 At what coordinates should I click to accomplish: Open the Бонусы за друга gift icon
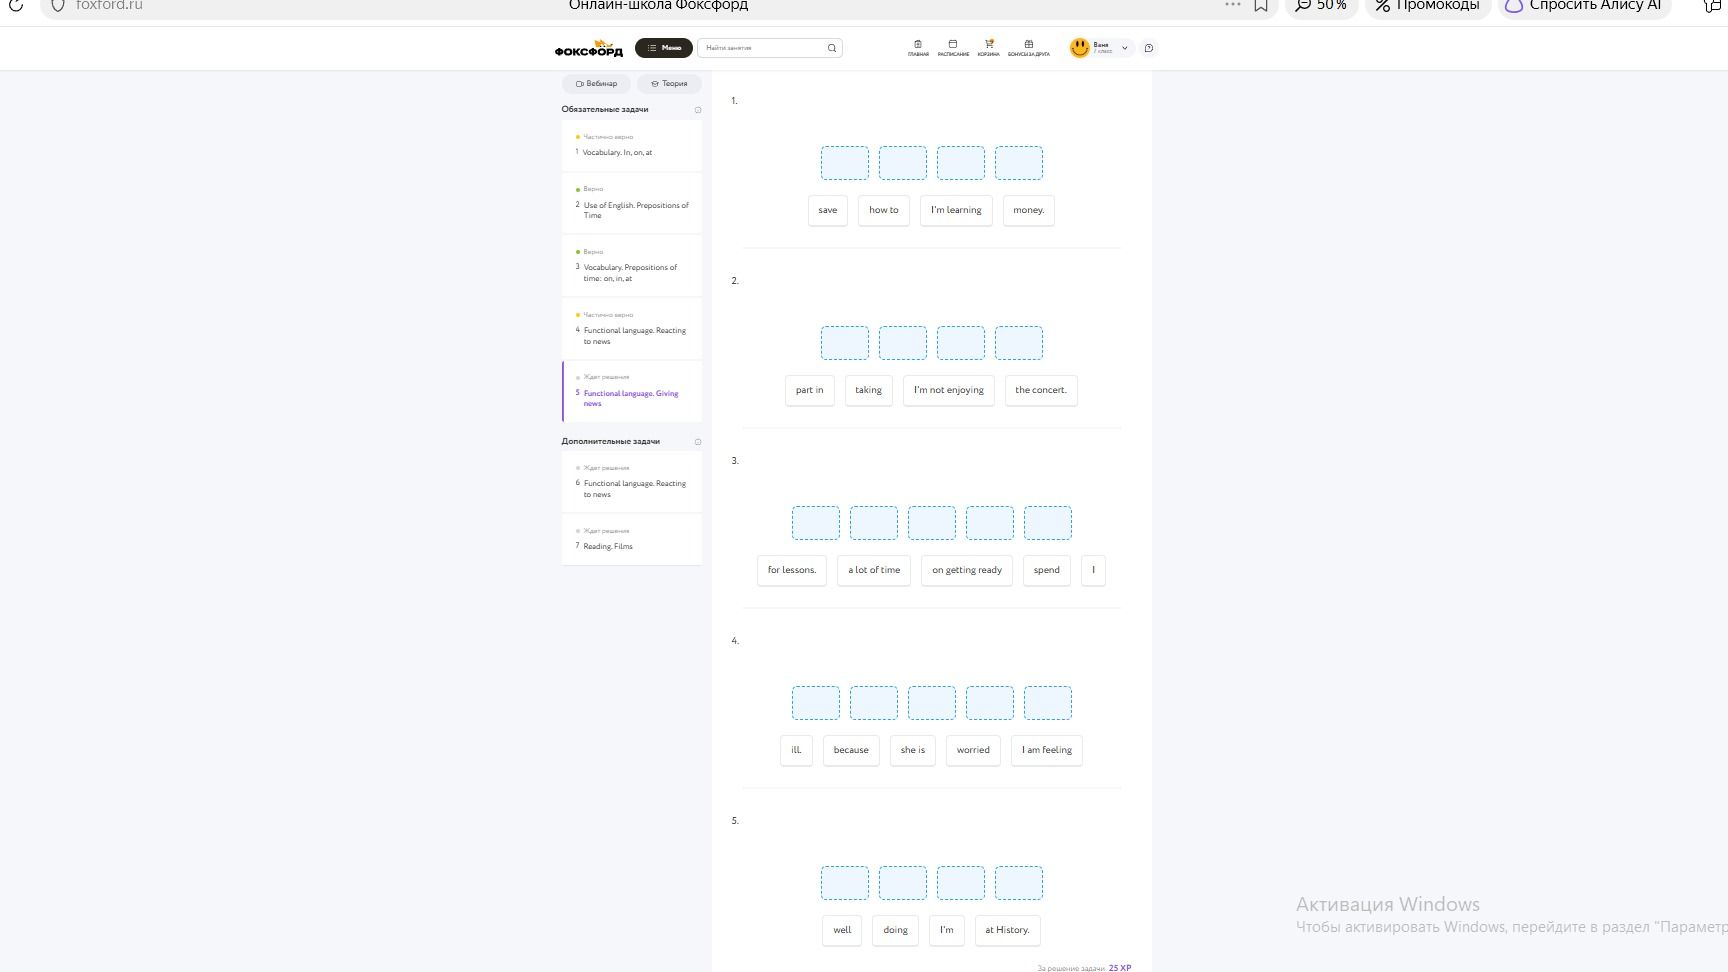1029,48
